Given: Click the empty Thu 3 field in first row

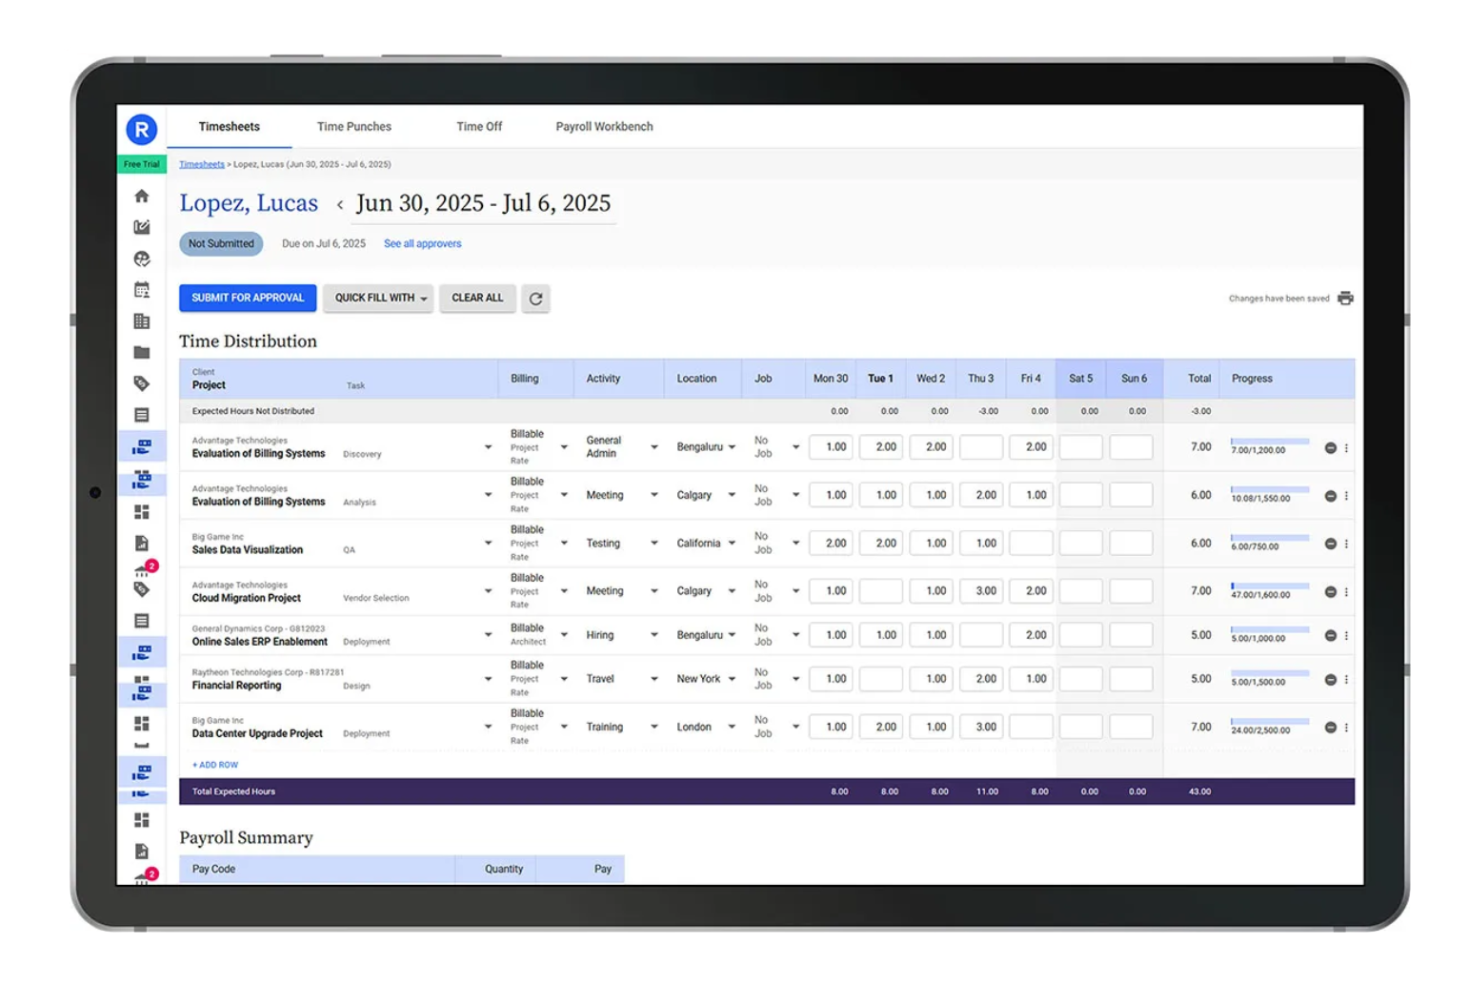Looking at the screenshot, I should click(980, 447).
